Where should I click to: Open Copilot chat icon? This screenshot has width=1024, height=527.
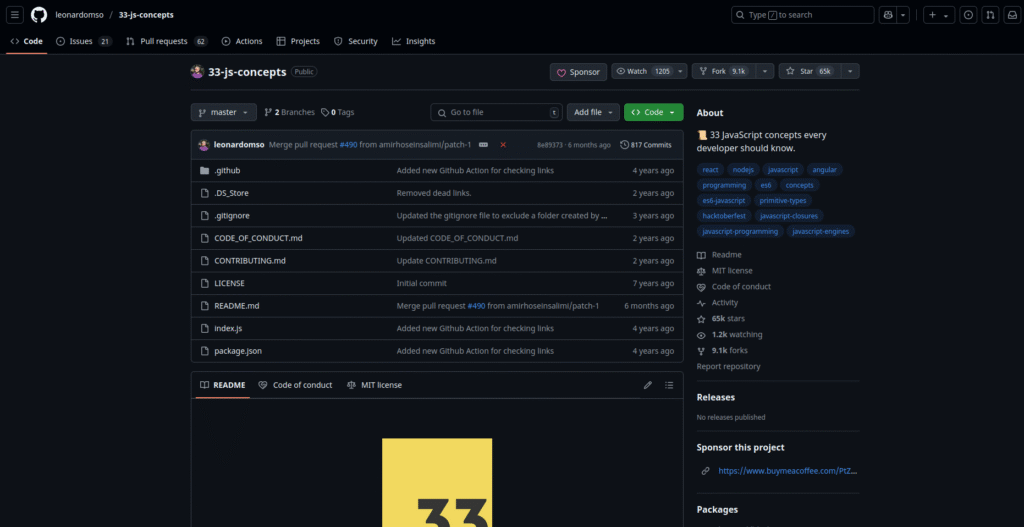[x=888, y=15]
